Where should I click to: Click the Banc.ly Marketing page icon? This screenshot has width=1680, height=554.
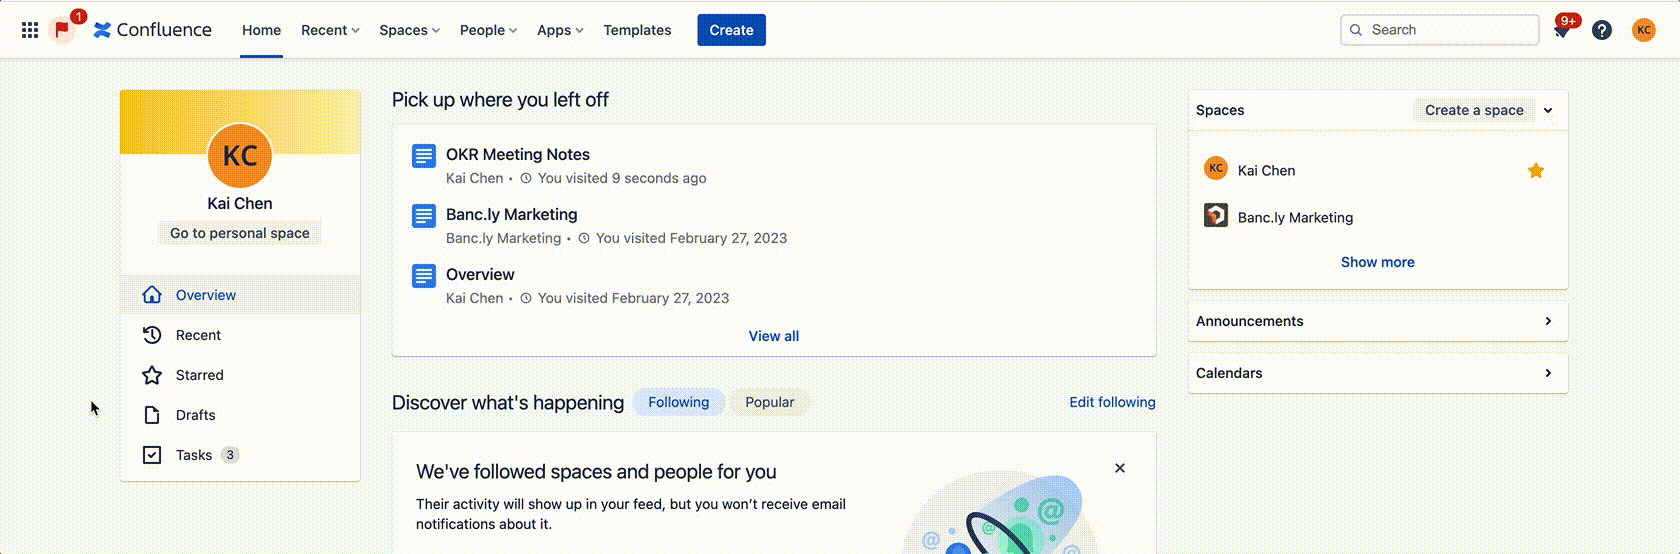pyautogui.click(x=424, y=216)
